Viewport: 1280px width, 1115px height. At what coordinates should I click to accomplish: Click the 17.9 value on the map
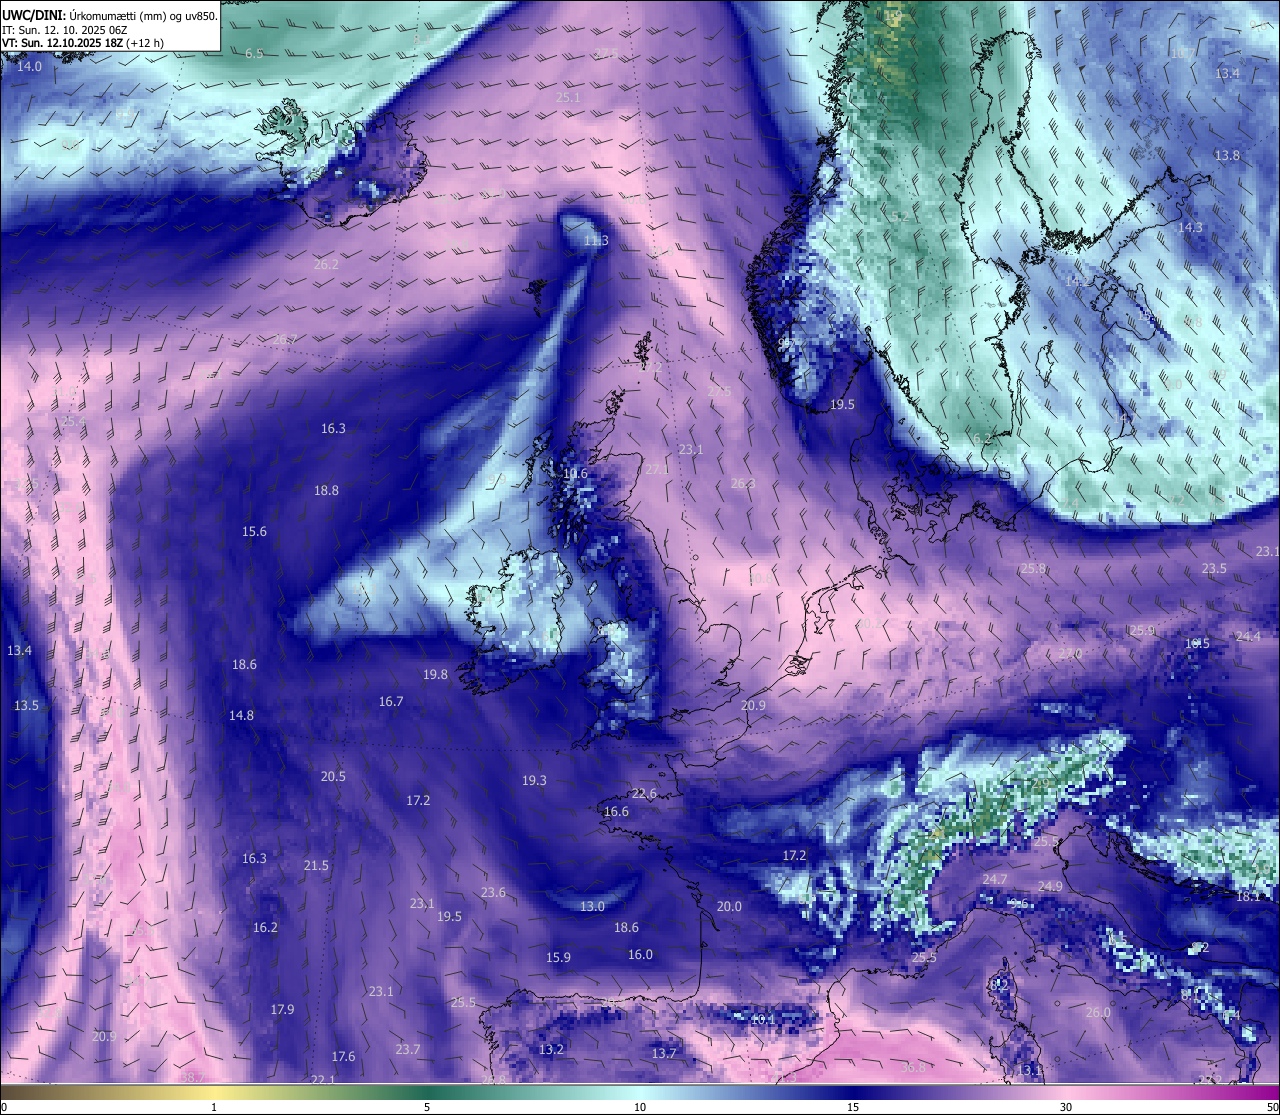282,1009
